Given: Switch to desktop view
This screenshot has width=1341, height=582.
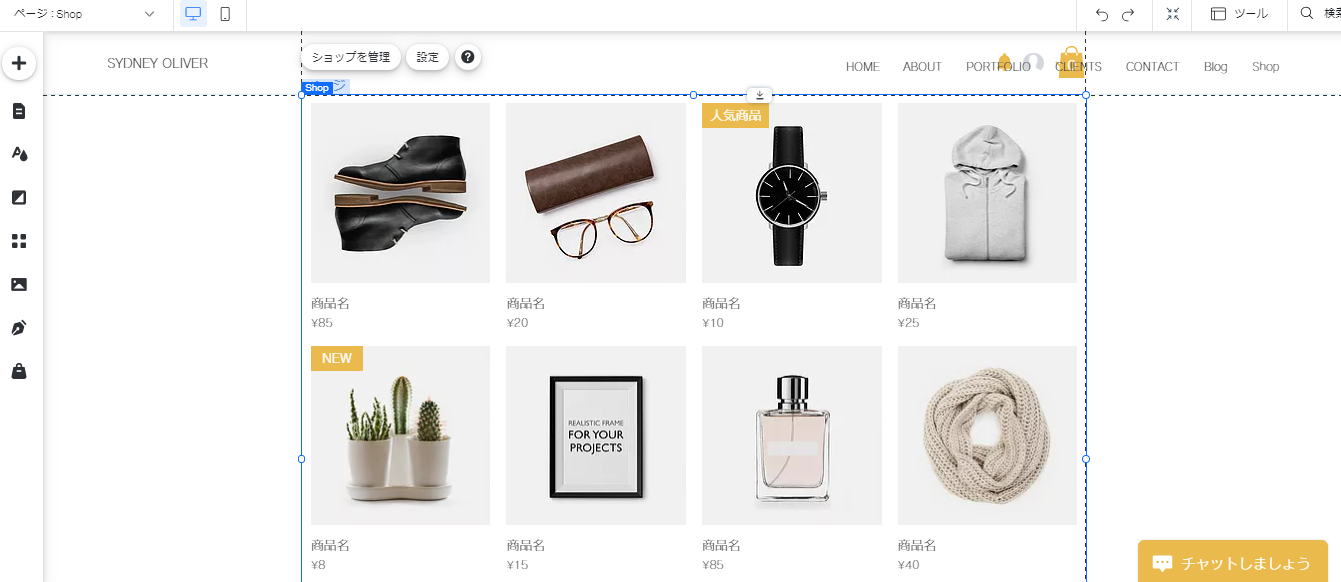Looking at the screenshot, I should pyautogui.click(x=193, y=14).
